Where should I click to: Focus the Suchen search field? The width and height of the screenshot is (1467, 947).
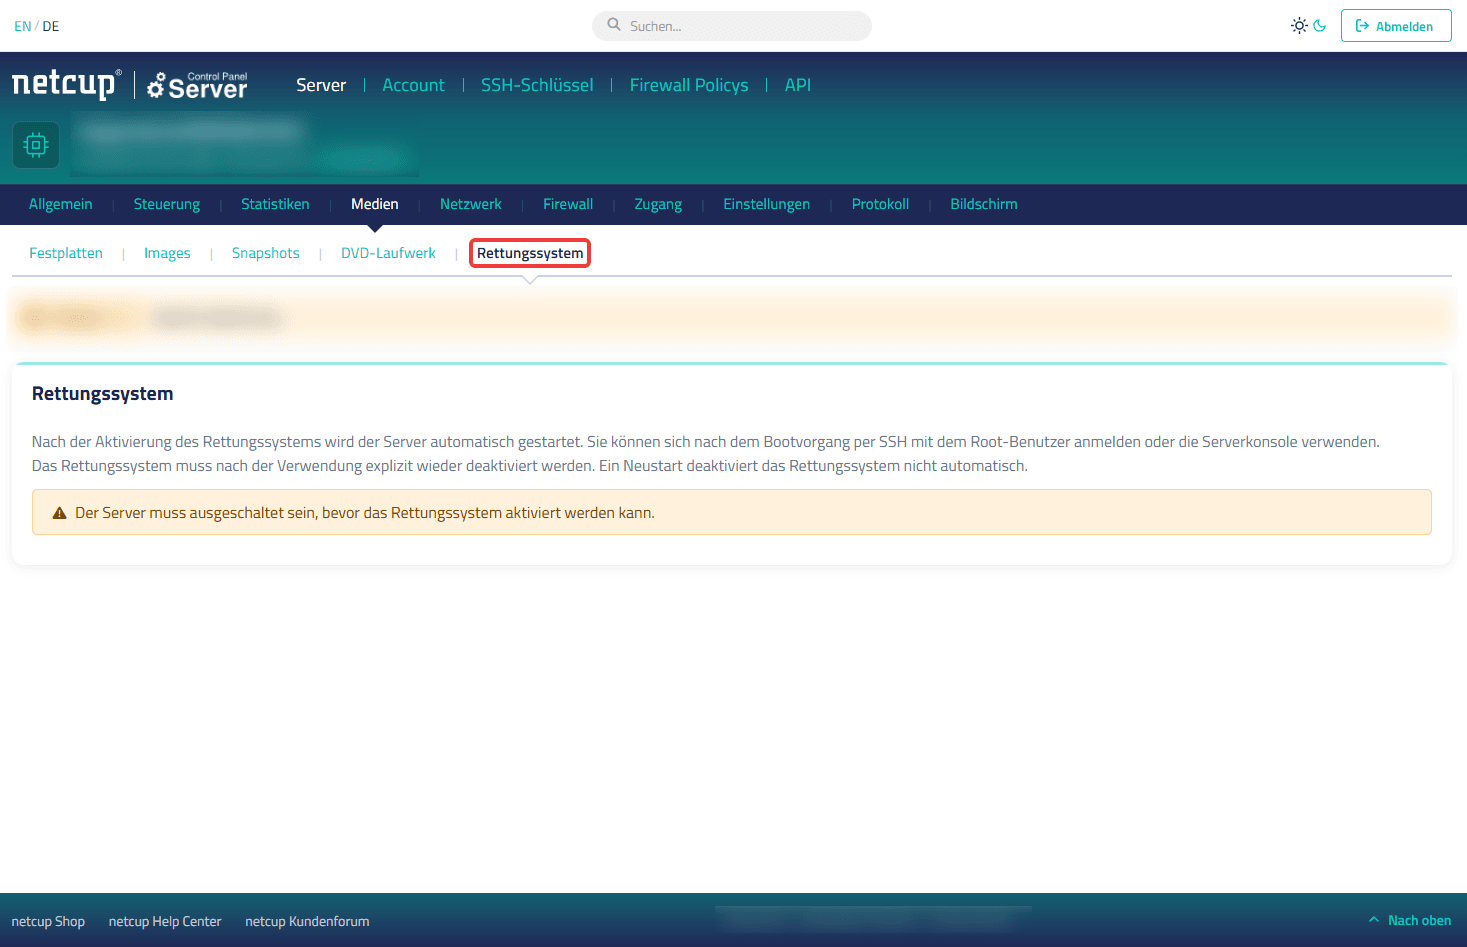click(x=732, y=26)
